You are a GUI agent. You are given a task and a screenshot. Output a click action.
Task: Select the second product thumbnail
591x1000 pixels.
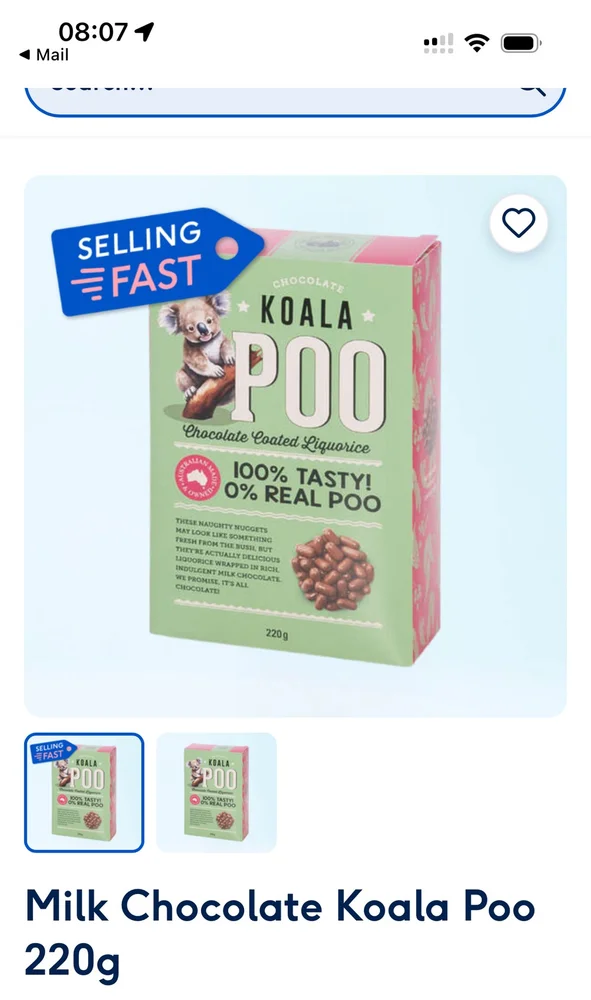tap(216, 792)
